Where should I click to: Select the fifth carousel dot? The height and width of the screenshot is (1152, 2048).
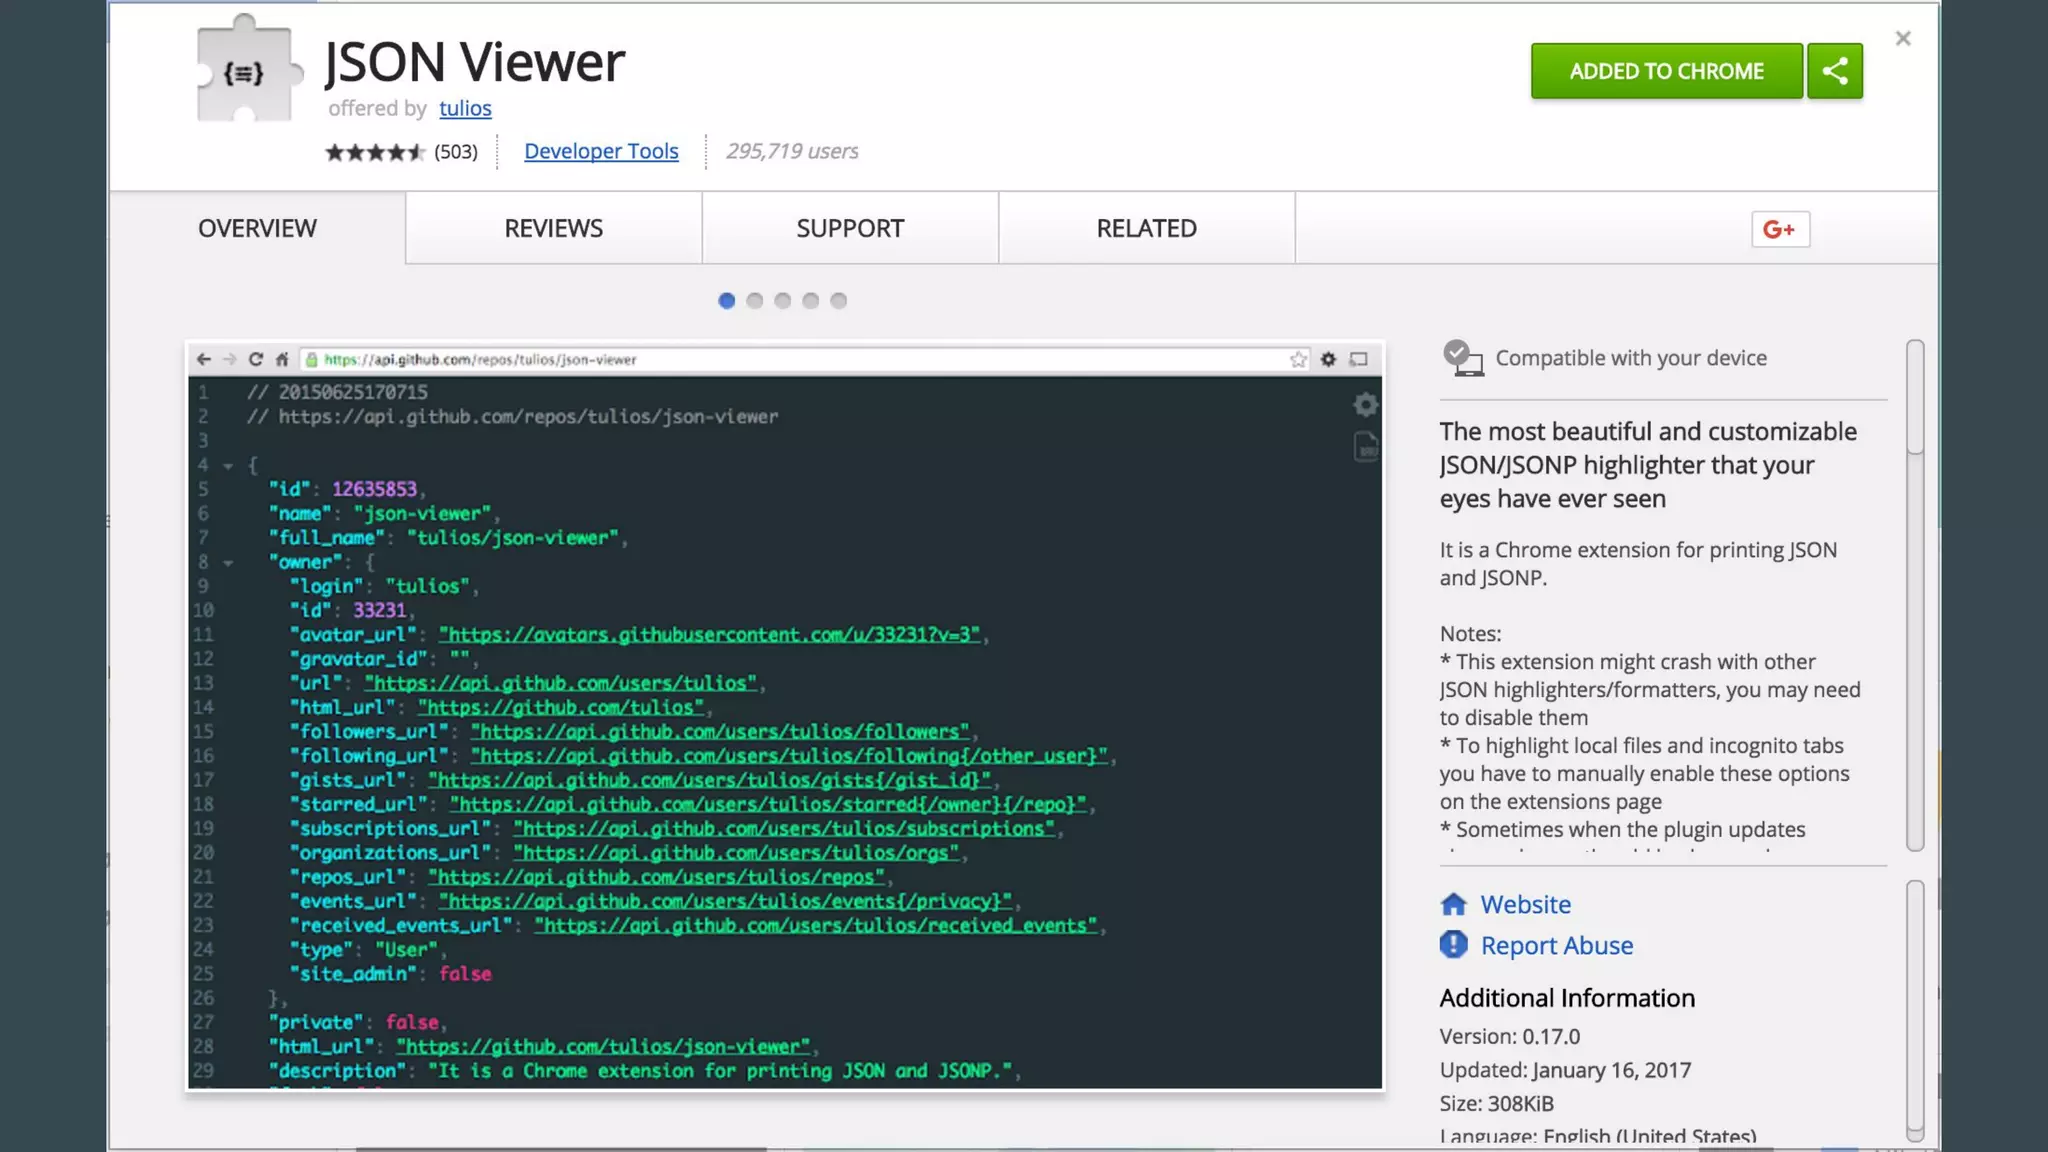tap(839, 301)
